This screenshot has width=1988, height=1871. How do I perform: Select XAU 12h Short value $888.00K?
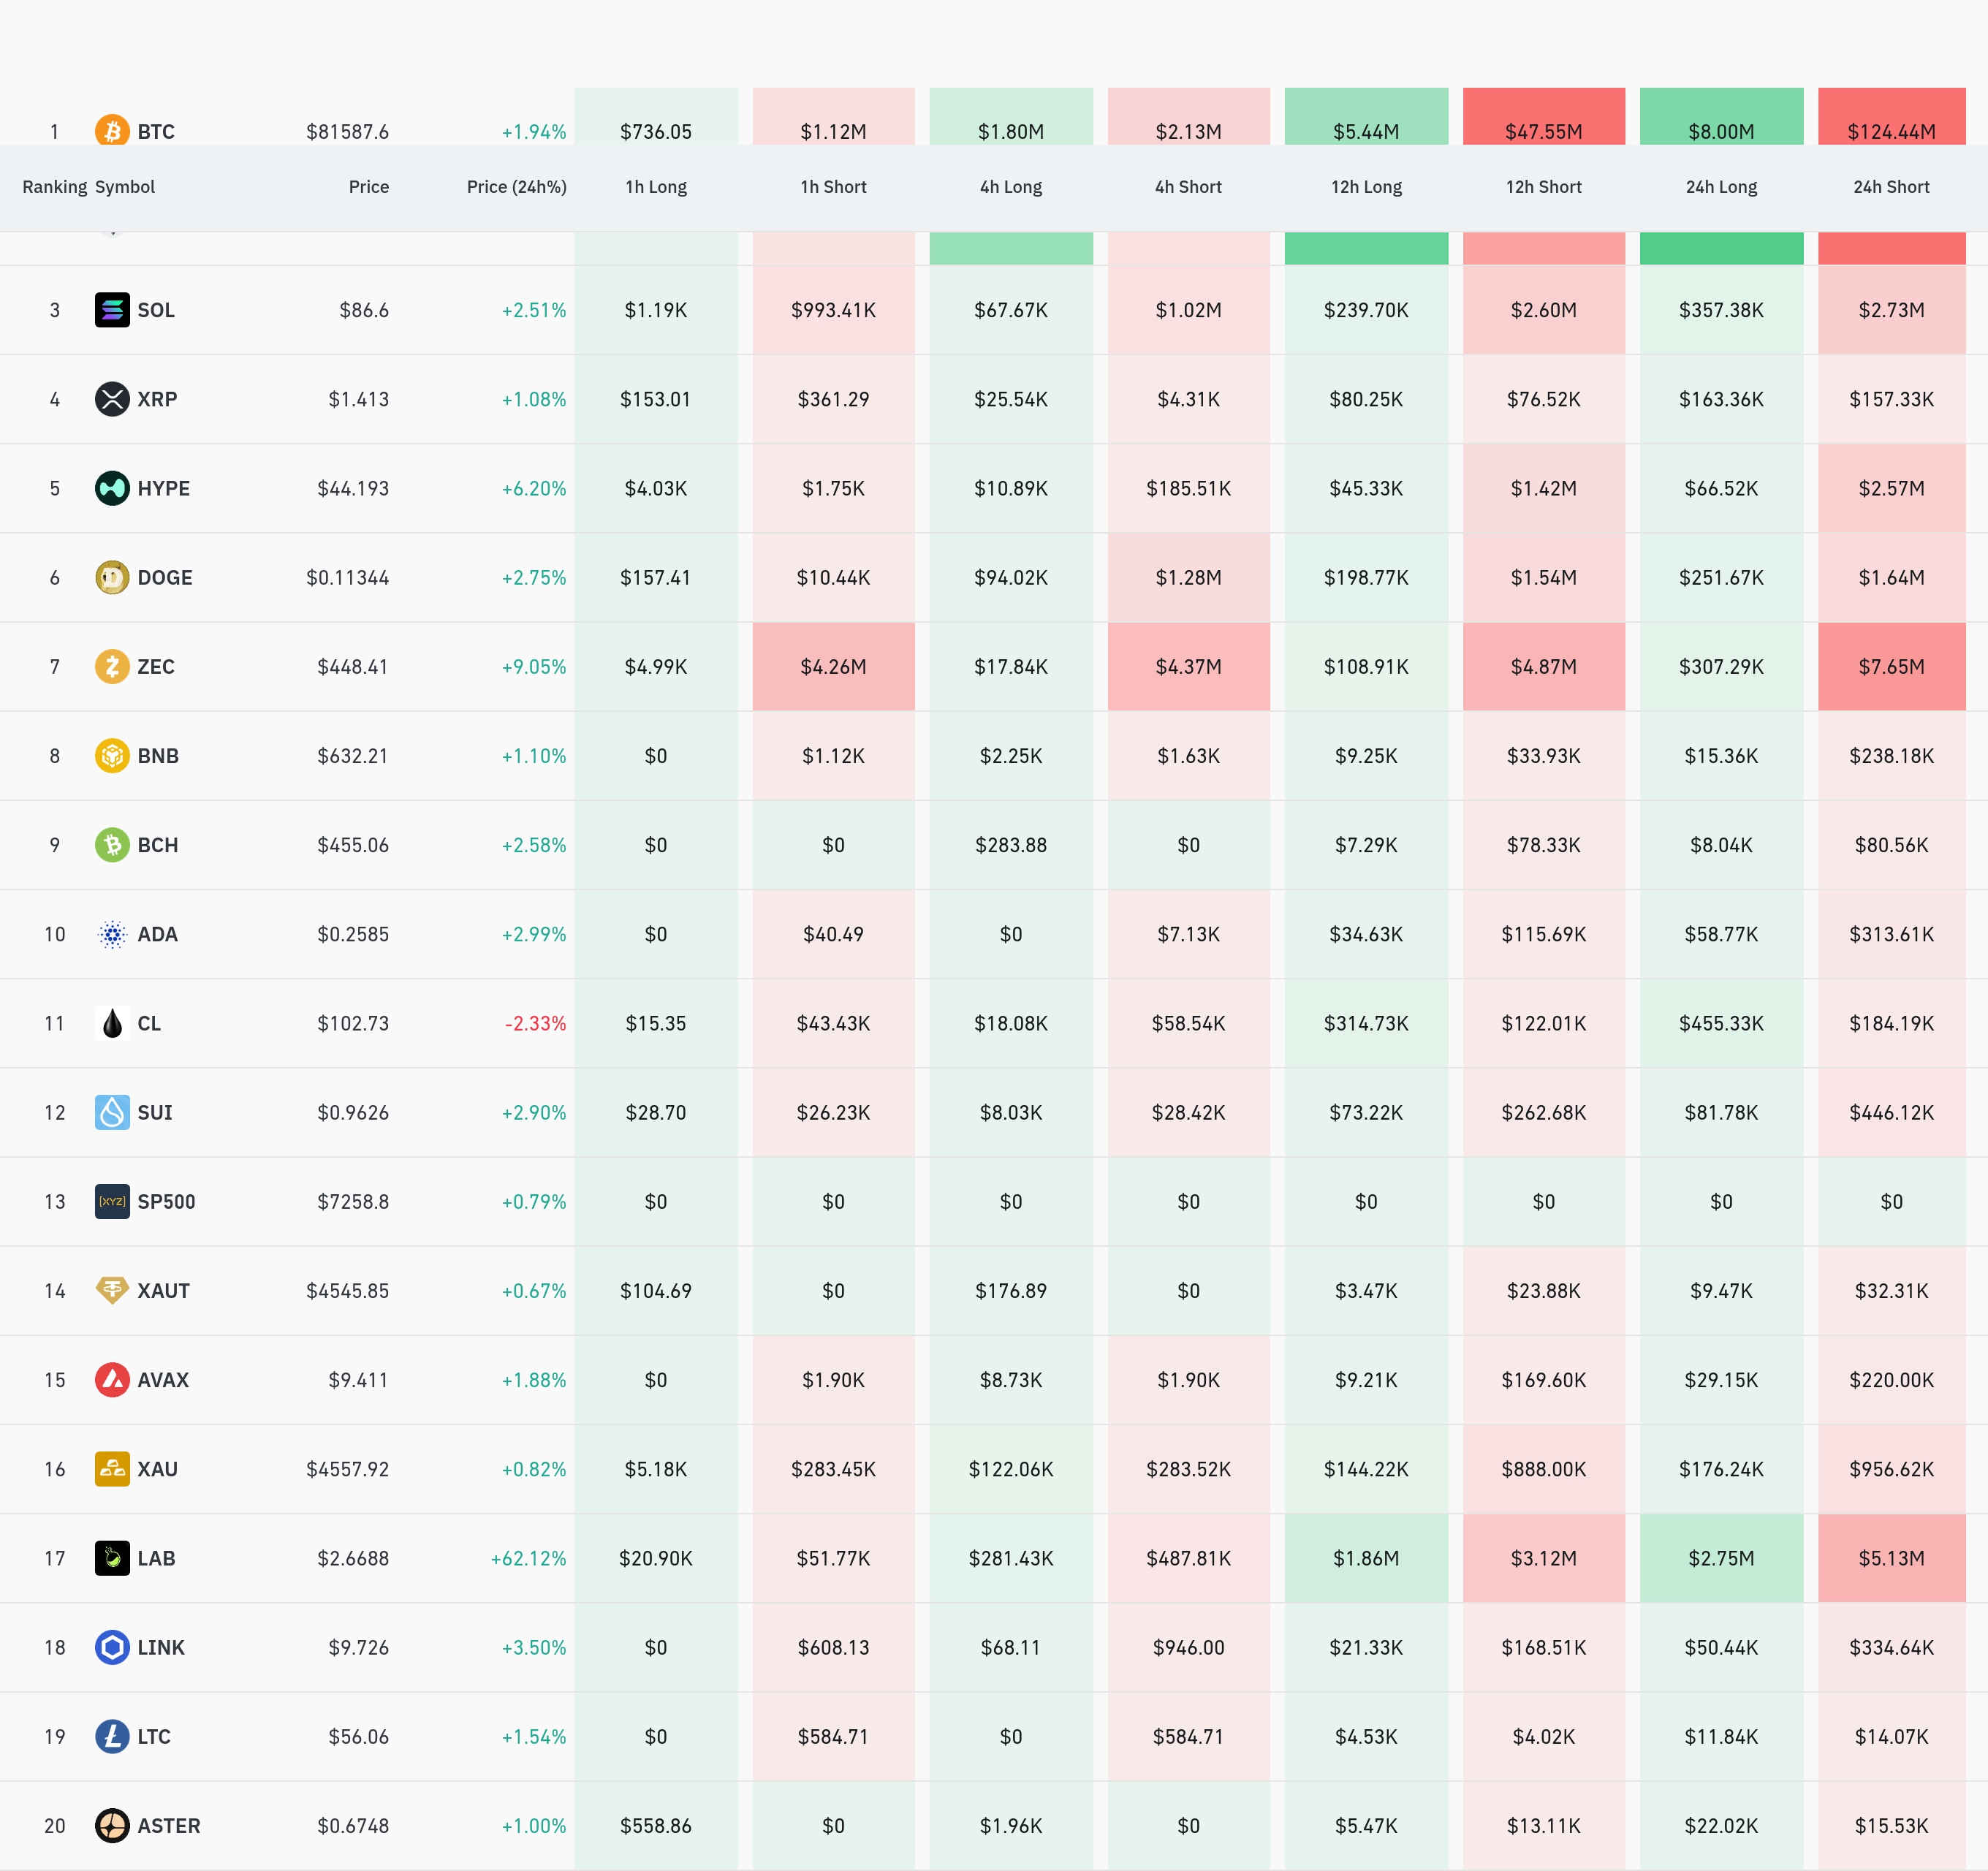[x=1544, y=1469]
